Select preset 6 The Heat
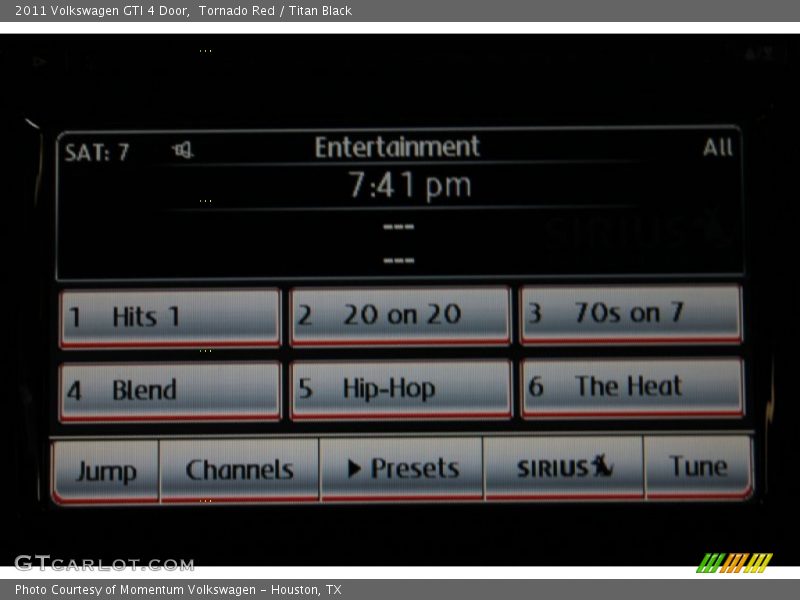800x600 pixels. click(632, 388)
